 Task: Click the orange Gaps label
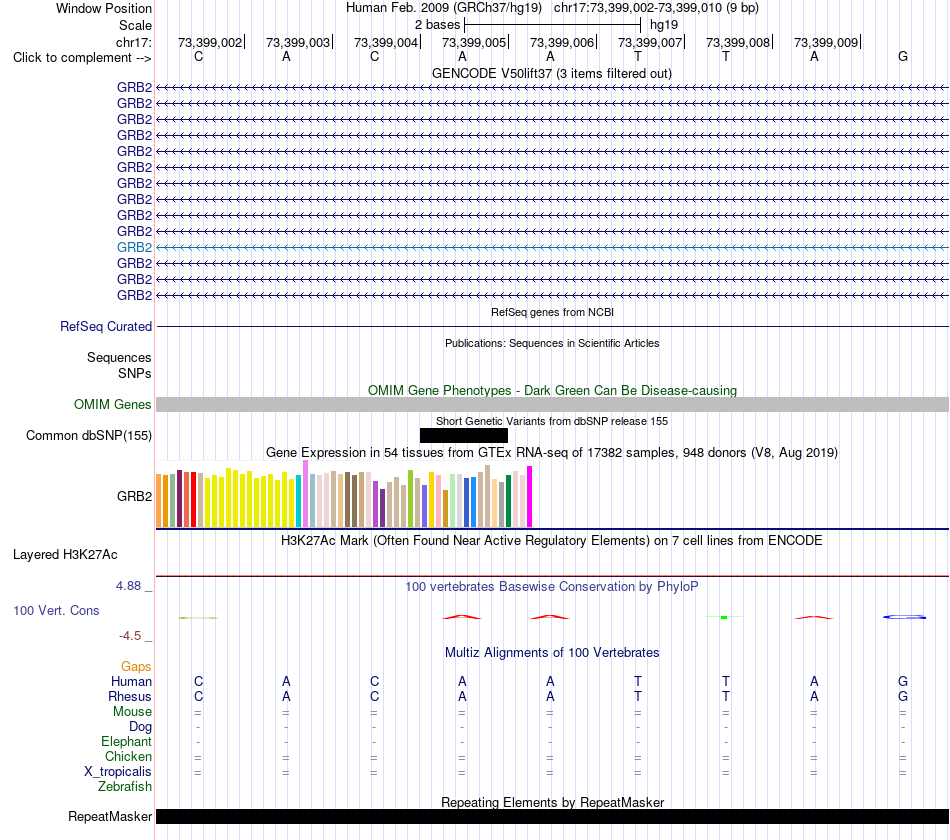(136, 667)
